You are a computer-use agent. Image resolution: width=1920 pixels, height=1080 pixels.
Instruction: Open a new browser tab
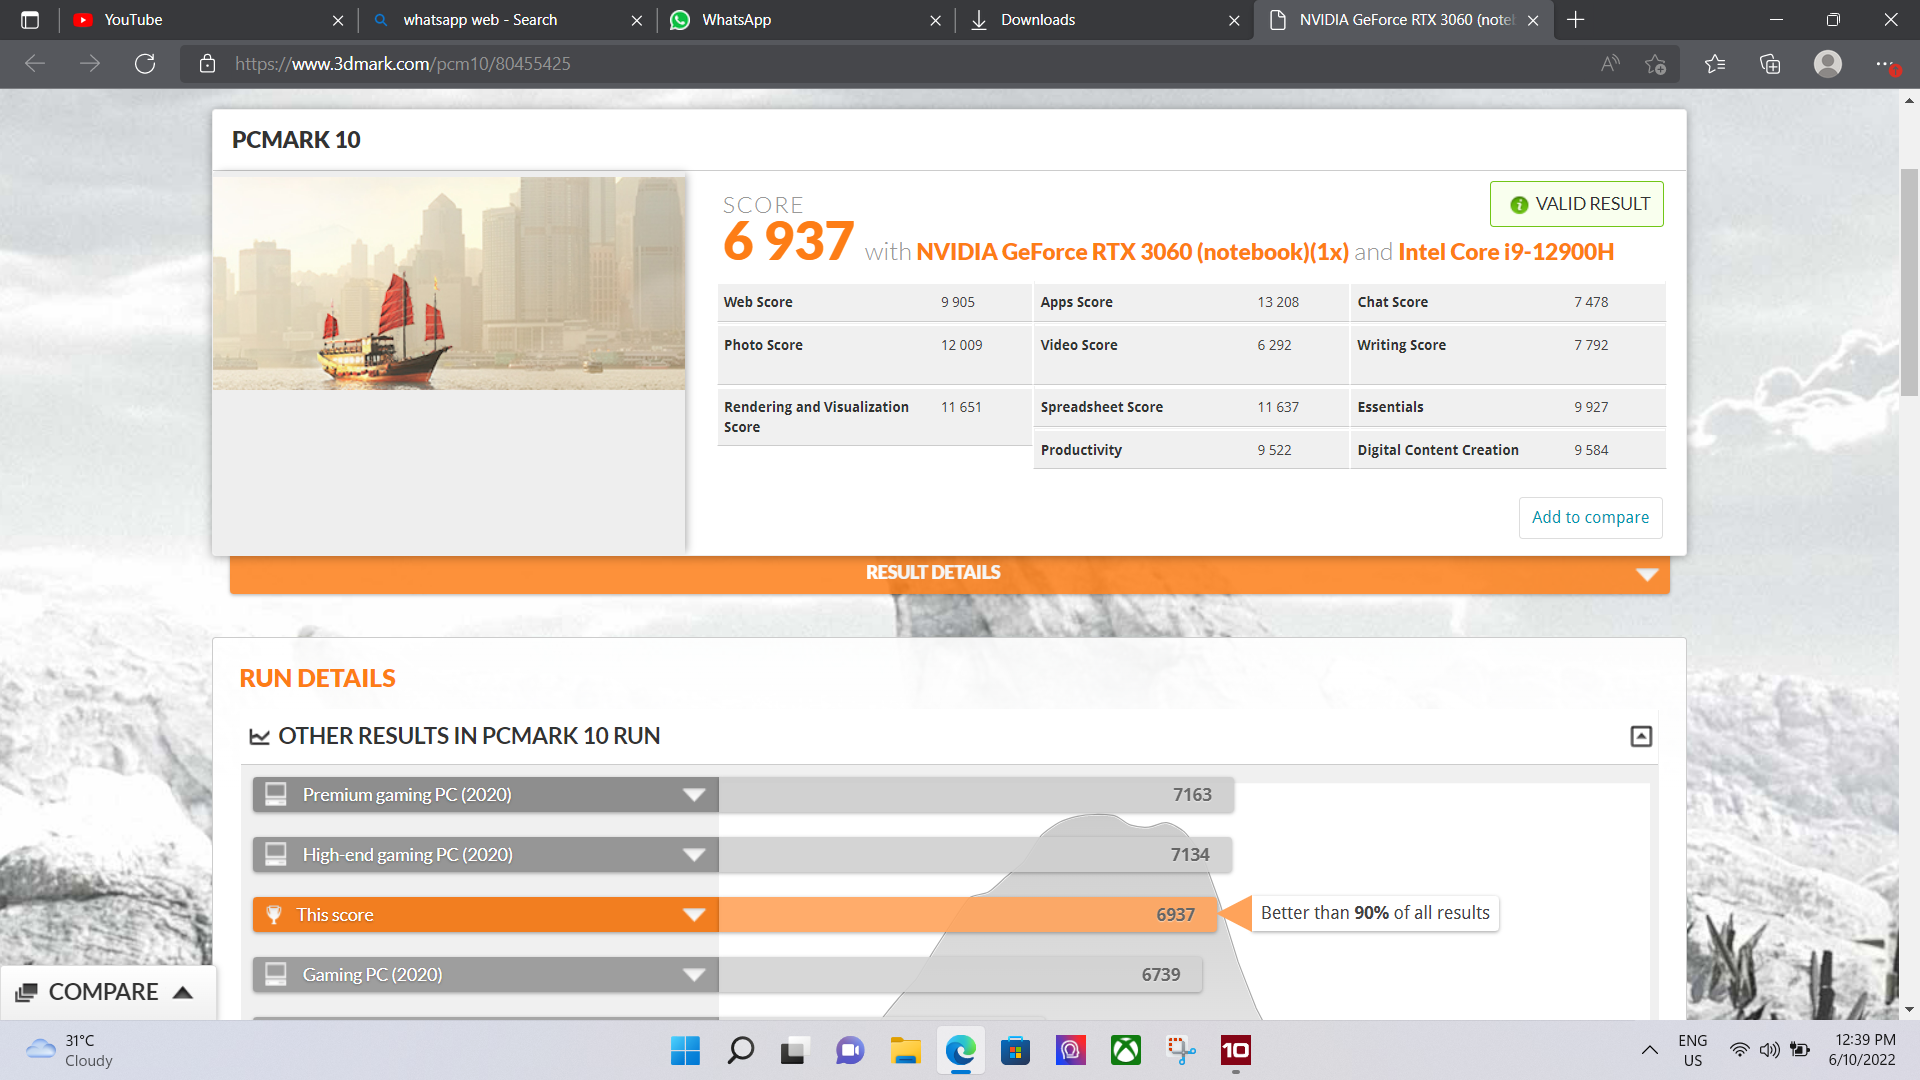tap(1576, 20)
